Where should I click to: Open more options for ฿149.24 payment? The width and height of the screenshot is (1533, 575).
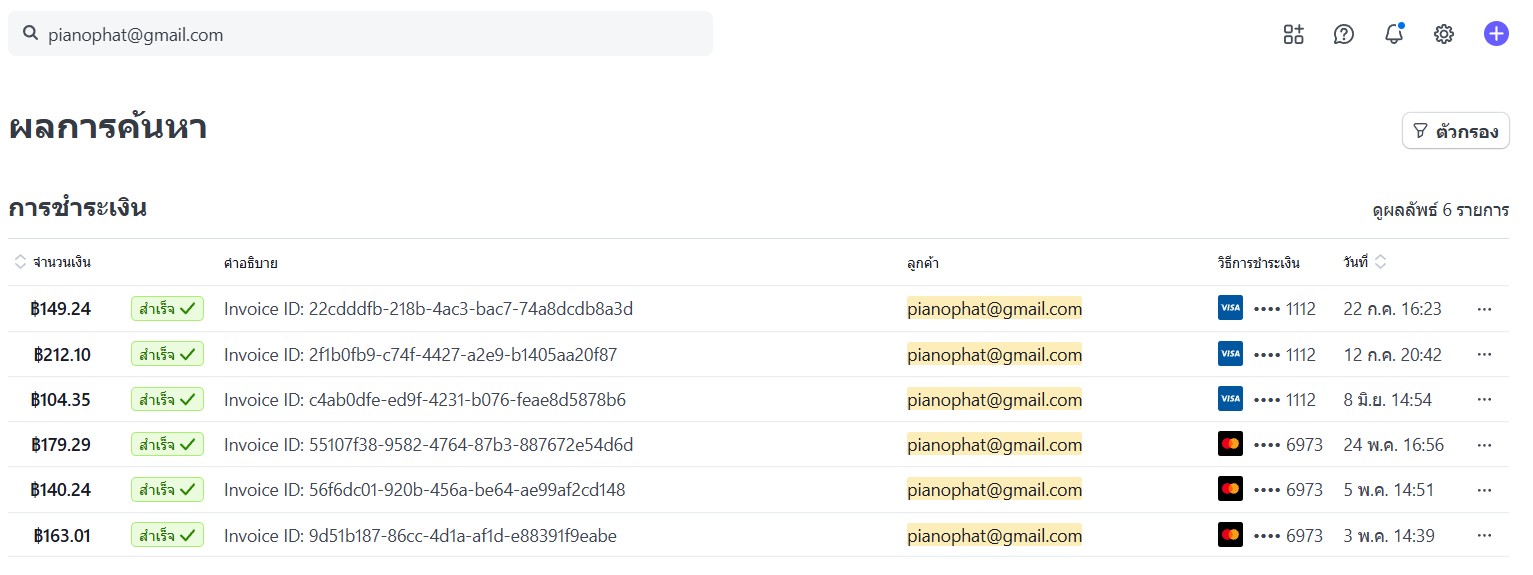pyautogui.click(x=1484, y=309)
